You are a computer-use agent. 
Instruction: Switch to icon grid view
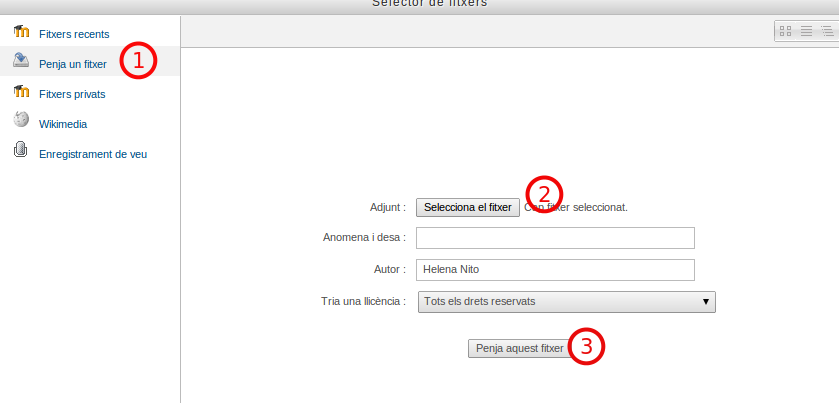[x=786, y=32]
